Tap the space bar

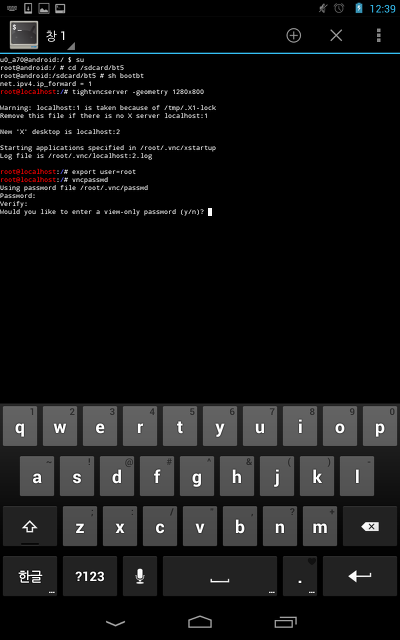coord(220,576)
